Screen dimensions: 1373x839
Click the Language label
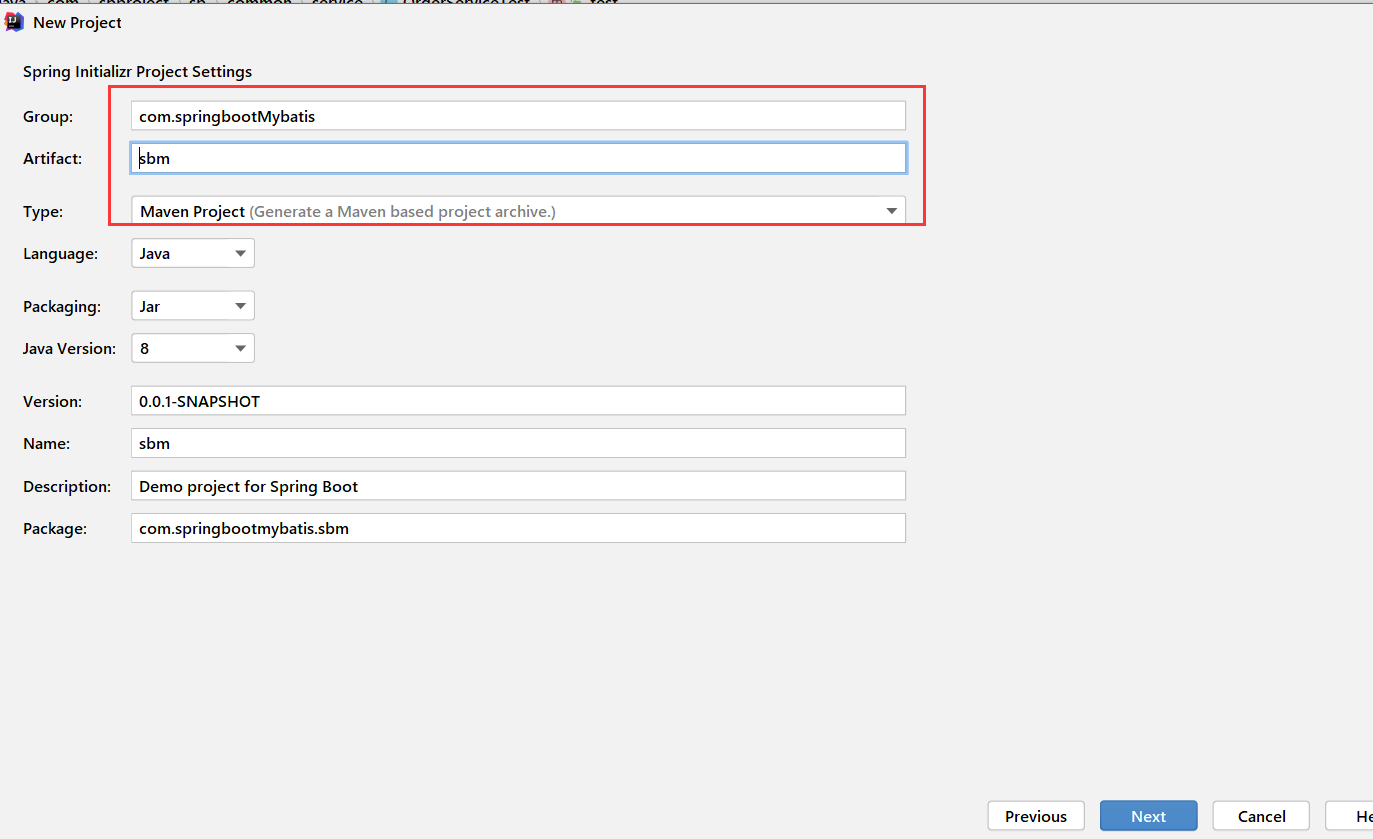60,253
